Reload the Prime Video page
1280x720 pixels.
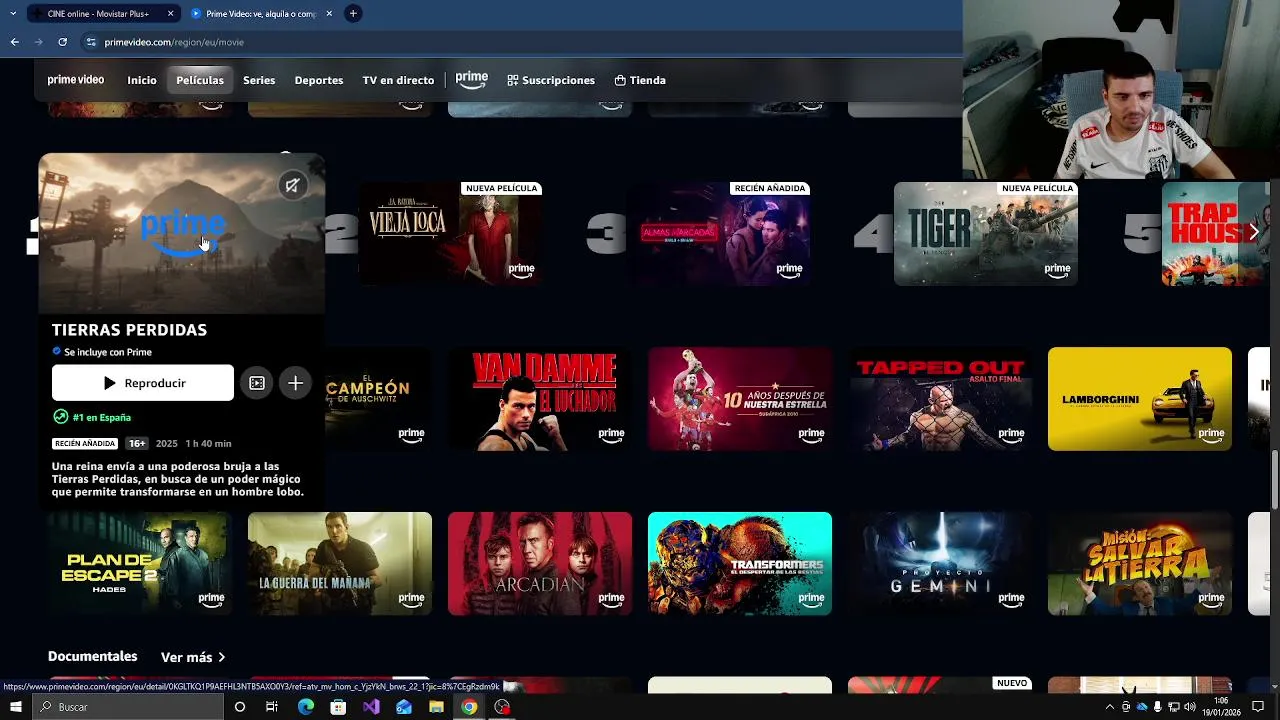coord(62,42)
